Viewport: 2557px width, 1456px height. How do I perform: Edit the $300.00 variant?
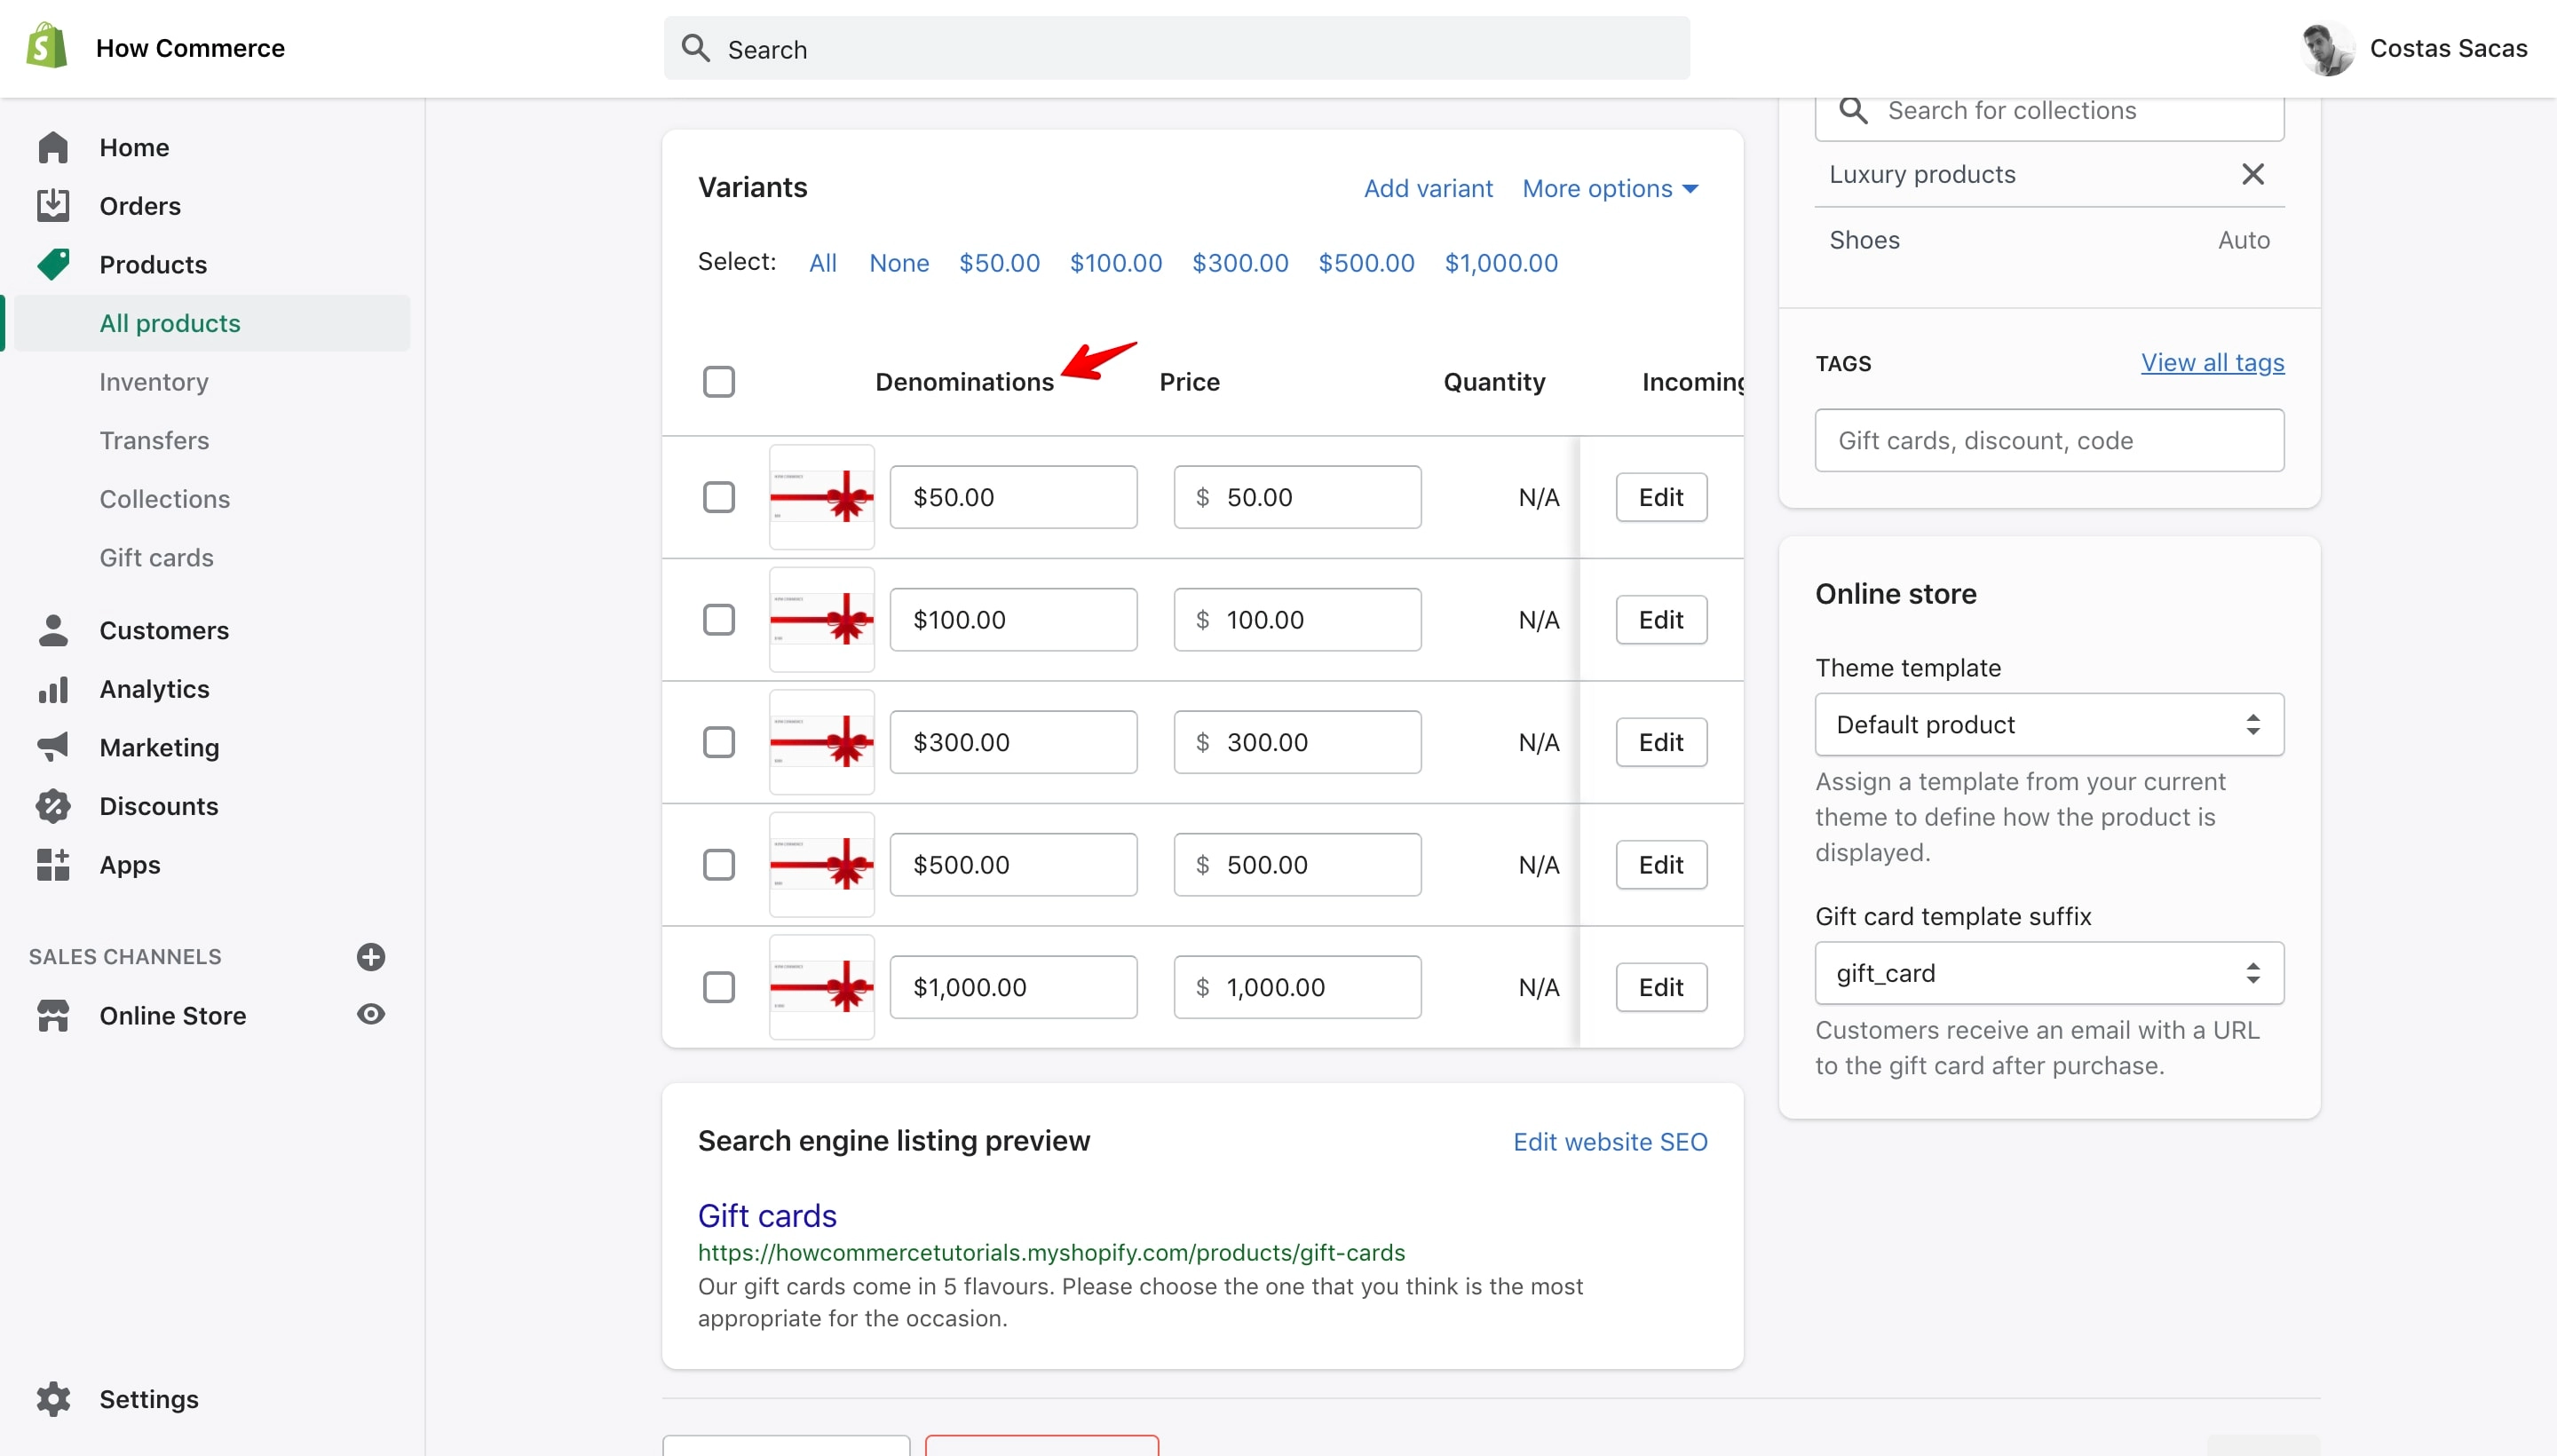click(x=1661, y=742)
